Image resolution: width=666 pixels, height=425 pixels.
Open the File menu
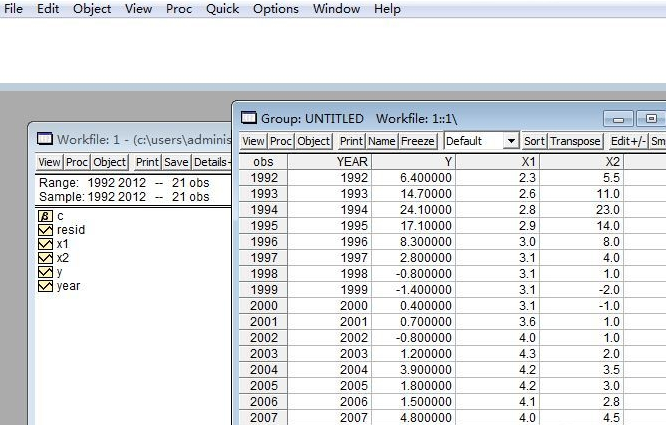click(13, 8)
